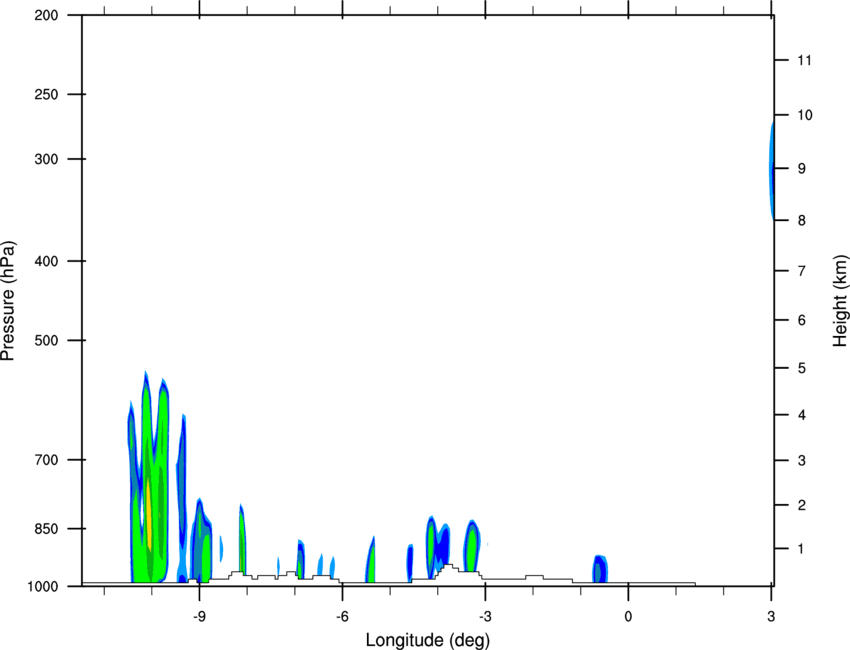850x650 pixels.
Task: Pick the 3 longitude tick label
Action: coord(771,617)
